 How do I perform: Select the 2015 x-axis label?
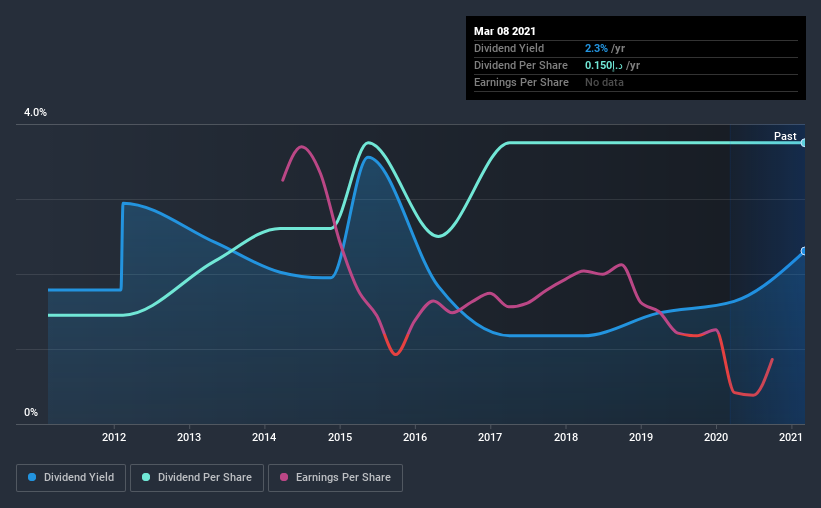pos(340,437)
